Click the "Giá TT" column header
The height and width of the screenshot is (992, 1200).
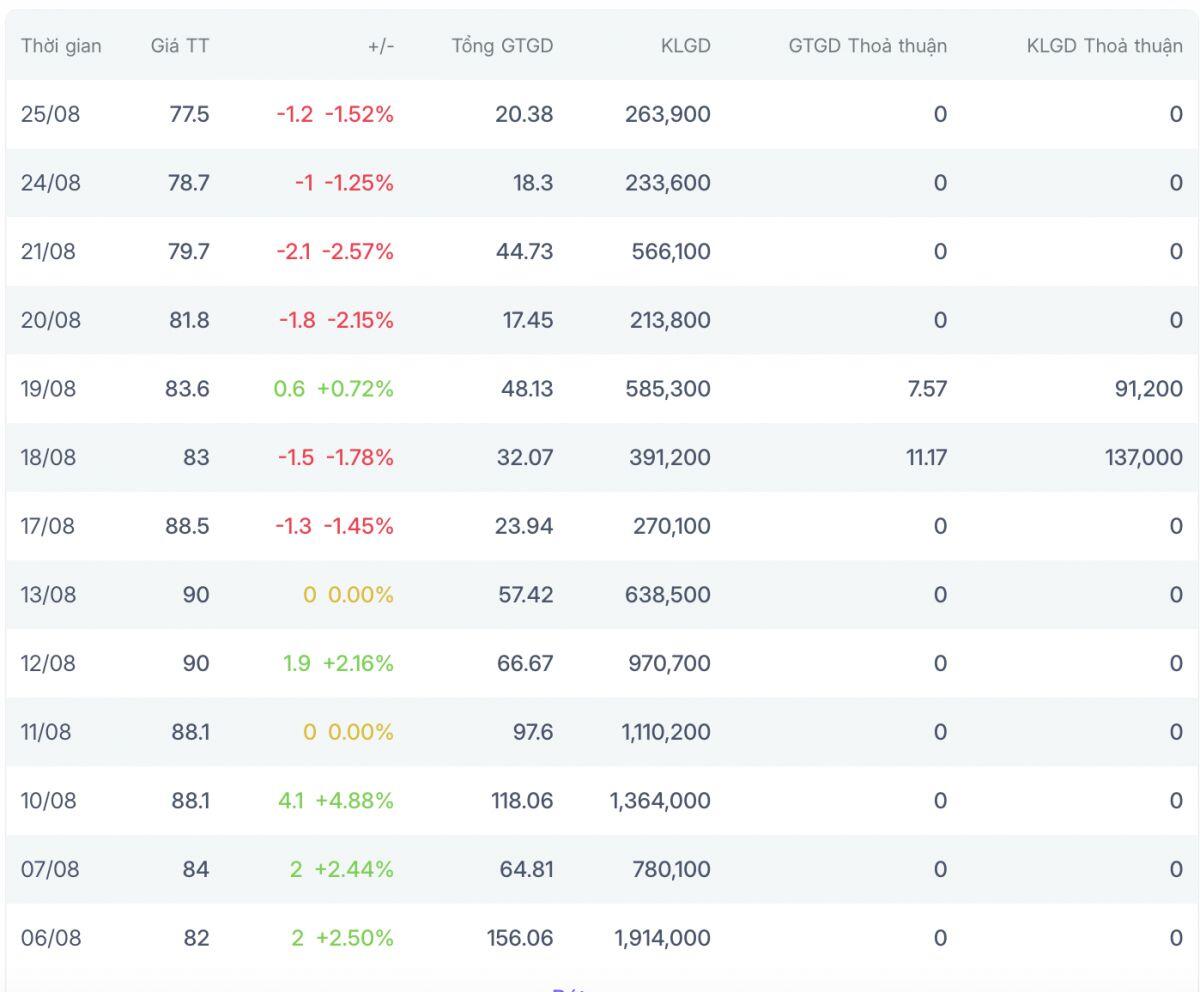click(180, 45)
